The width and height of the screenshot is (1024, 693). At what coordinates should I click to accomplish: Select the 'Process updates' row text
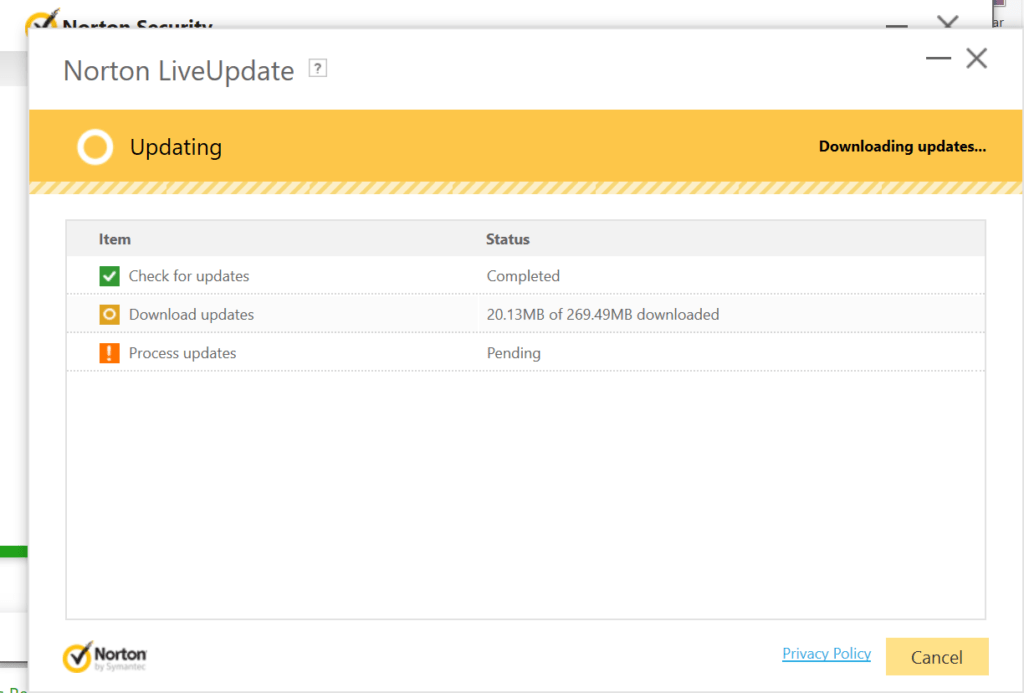click(x=182, y=353)
